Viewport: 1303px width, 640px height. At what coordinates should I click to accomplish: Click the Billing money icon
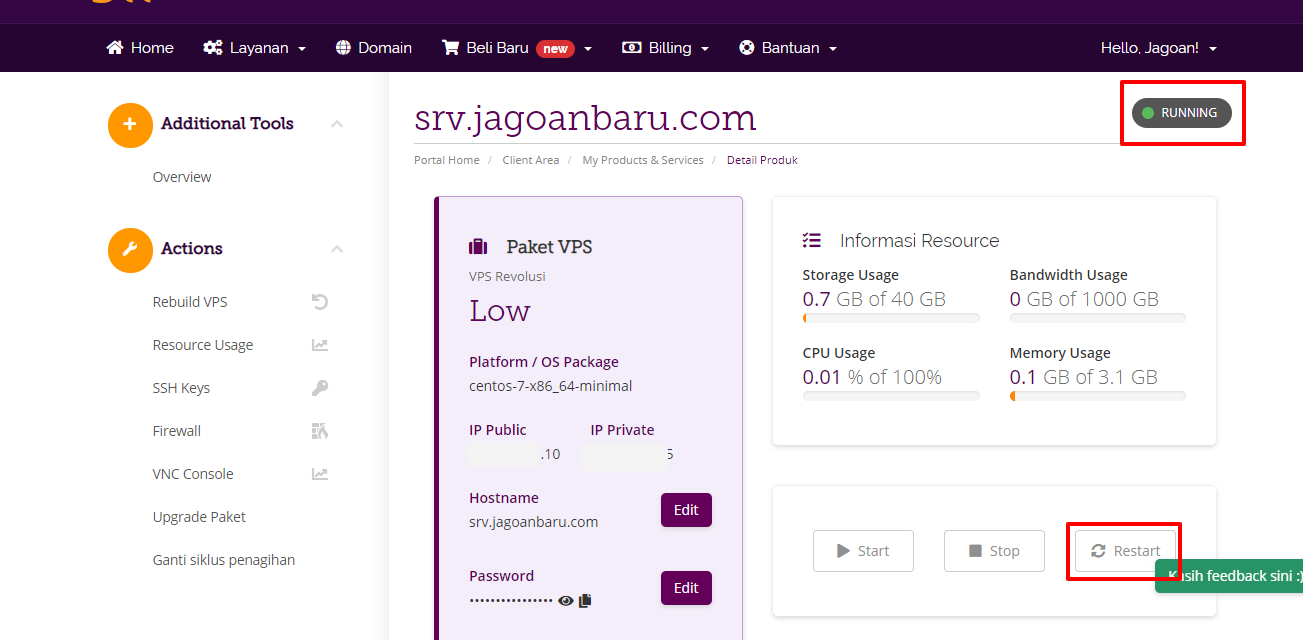(x=631, y=48)
